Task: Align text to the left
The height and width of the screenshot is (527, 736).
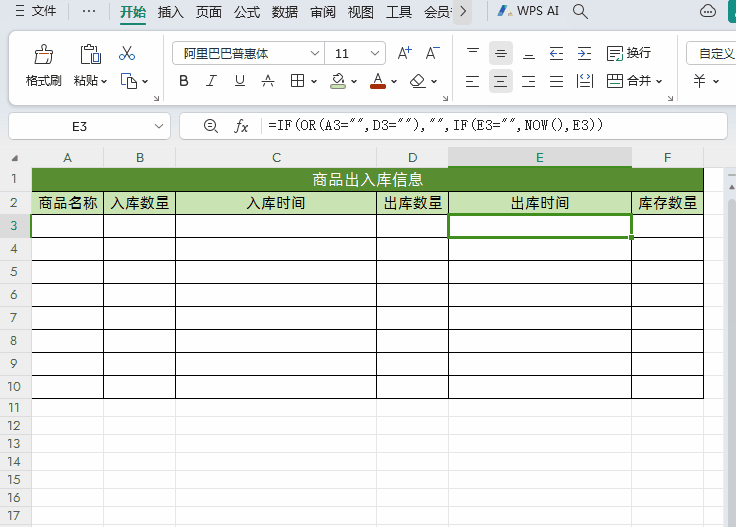Action: [x=473, y=81]
